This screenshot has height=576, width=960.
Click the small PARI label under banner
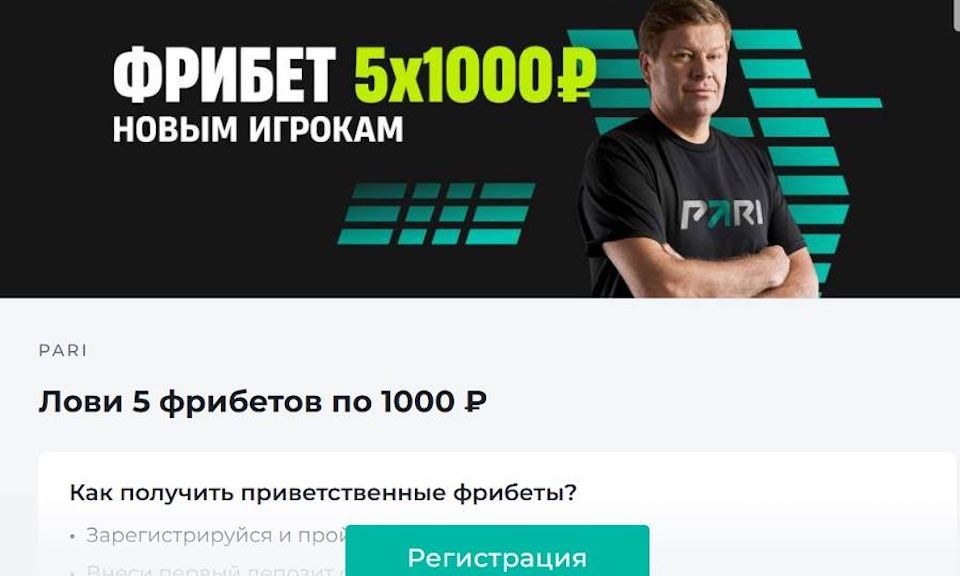pos(63,351)
